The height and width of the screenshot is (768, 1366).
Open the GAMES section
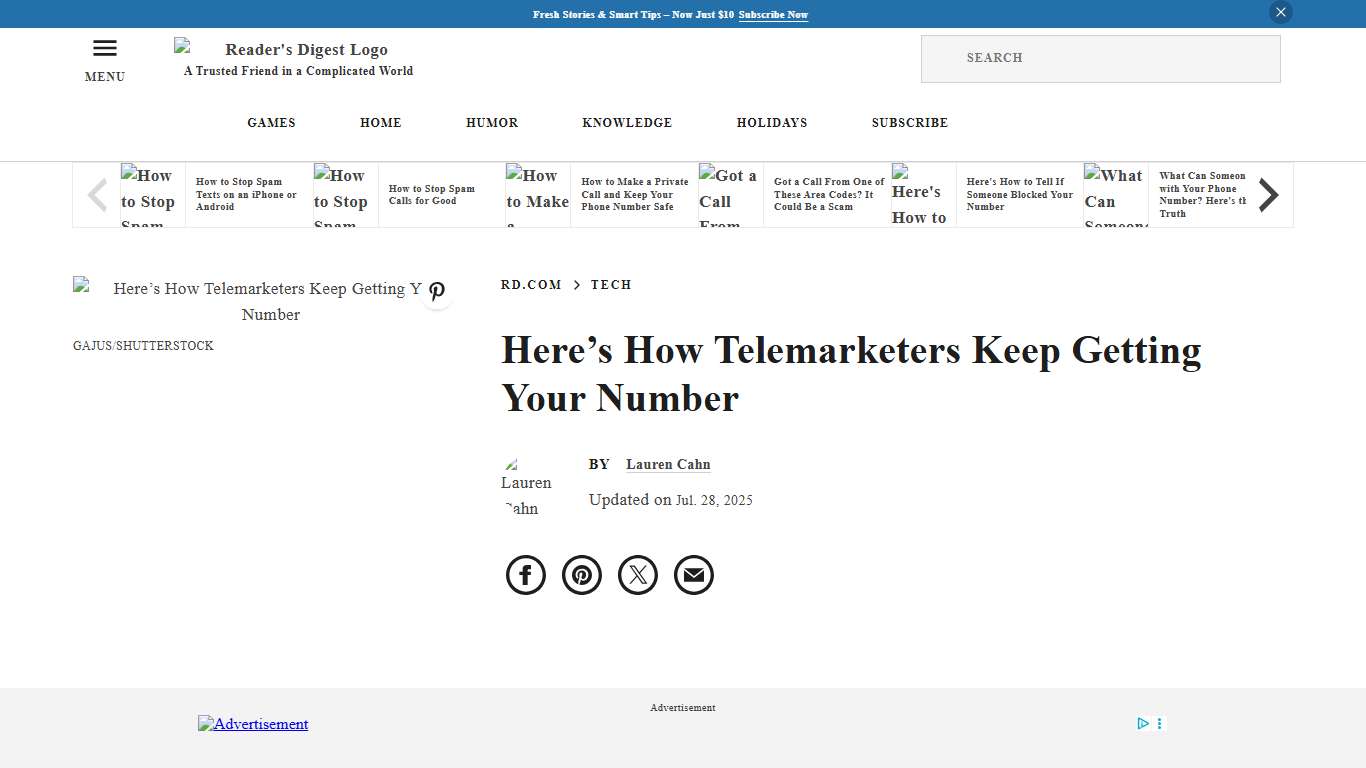(271, 123)
